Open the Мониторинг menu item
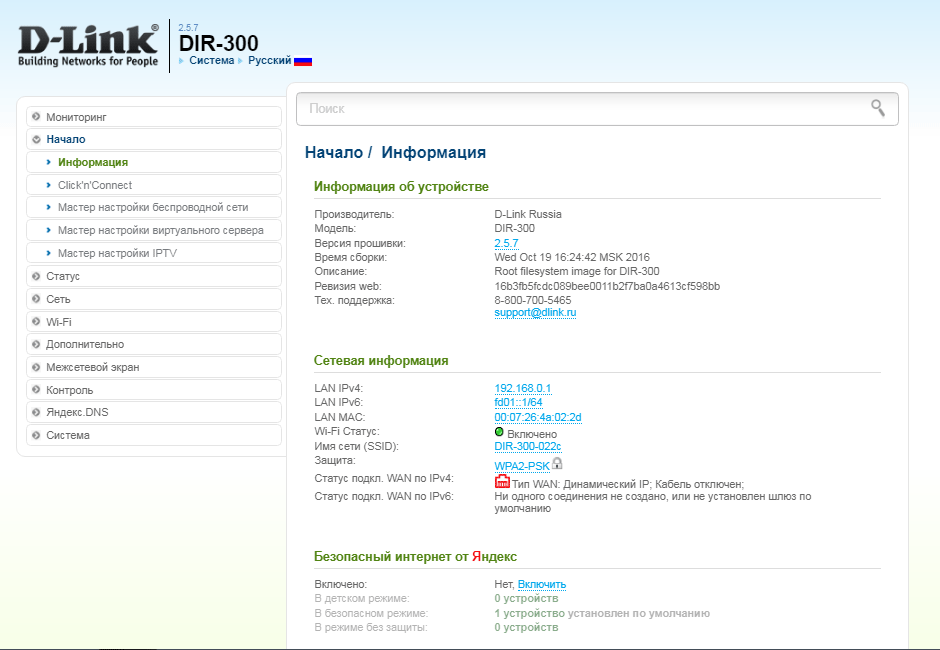Image resolution: width=940 pixels, height=650 pixels. pyautogui.click(x=154, y=117)
